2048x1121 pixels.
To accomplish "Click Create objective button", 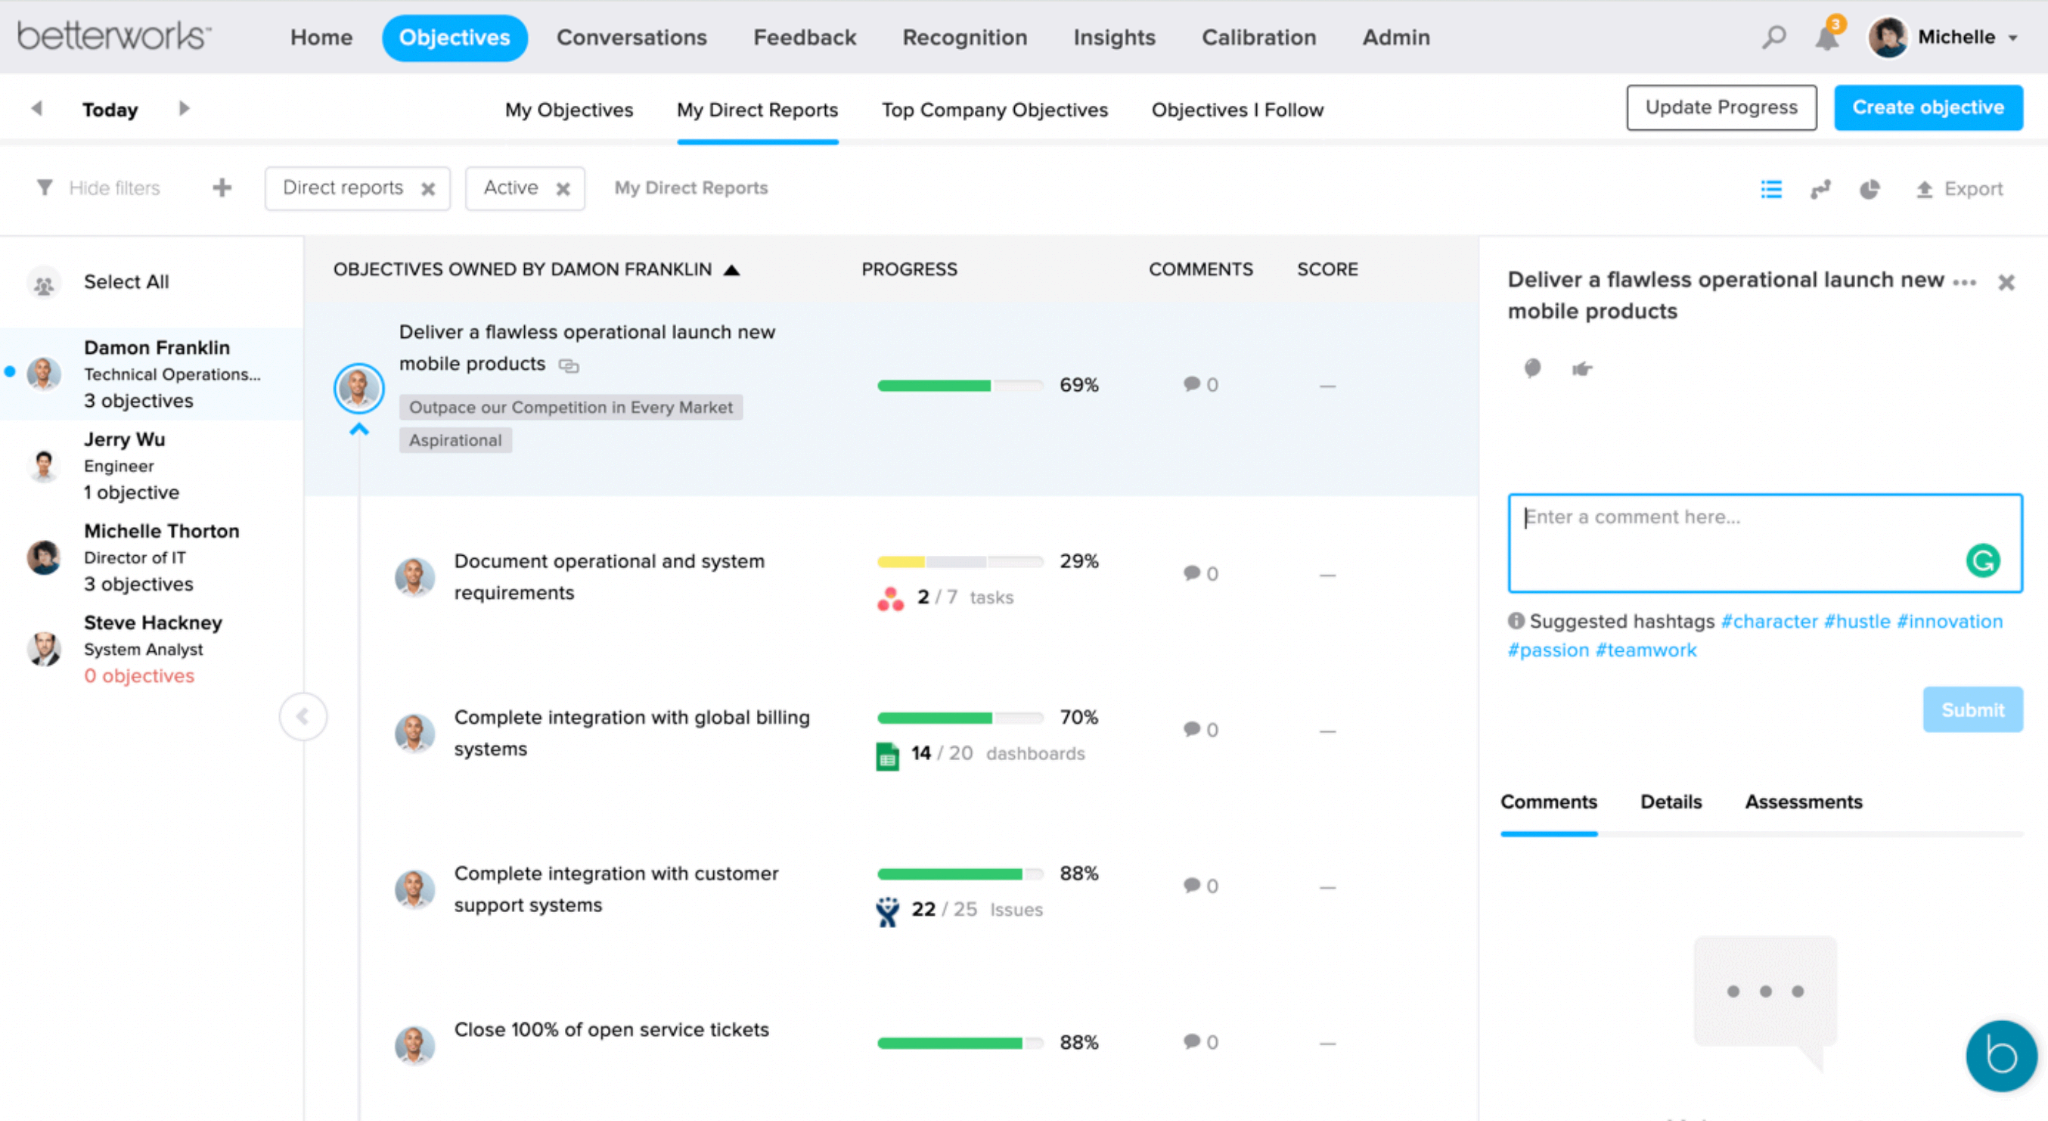I will (x=1928, y=108).
